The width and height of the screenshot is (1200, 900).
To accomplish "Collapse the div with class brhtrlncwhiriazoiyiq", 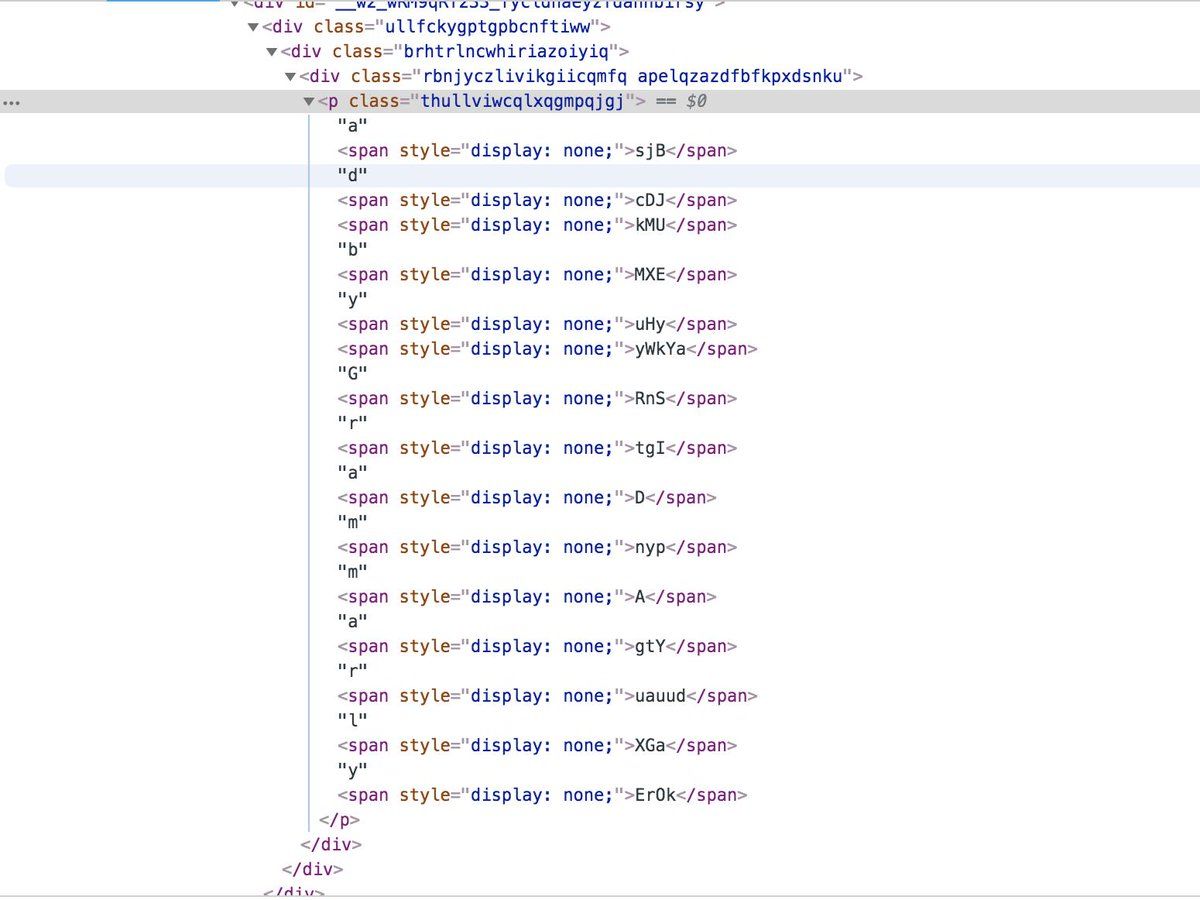I will [272, 52].
